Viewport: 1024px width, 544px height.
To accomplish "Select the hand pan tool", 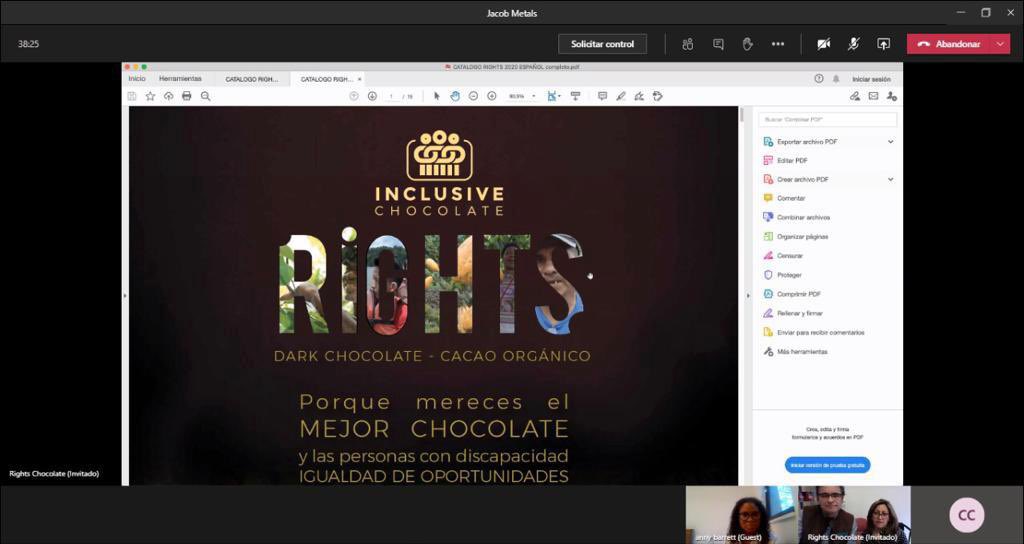I will [455, 96].
